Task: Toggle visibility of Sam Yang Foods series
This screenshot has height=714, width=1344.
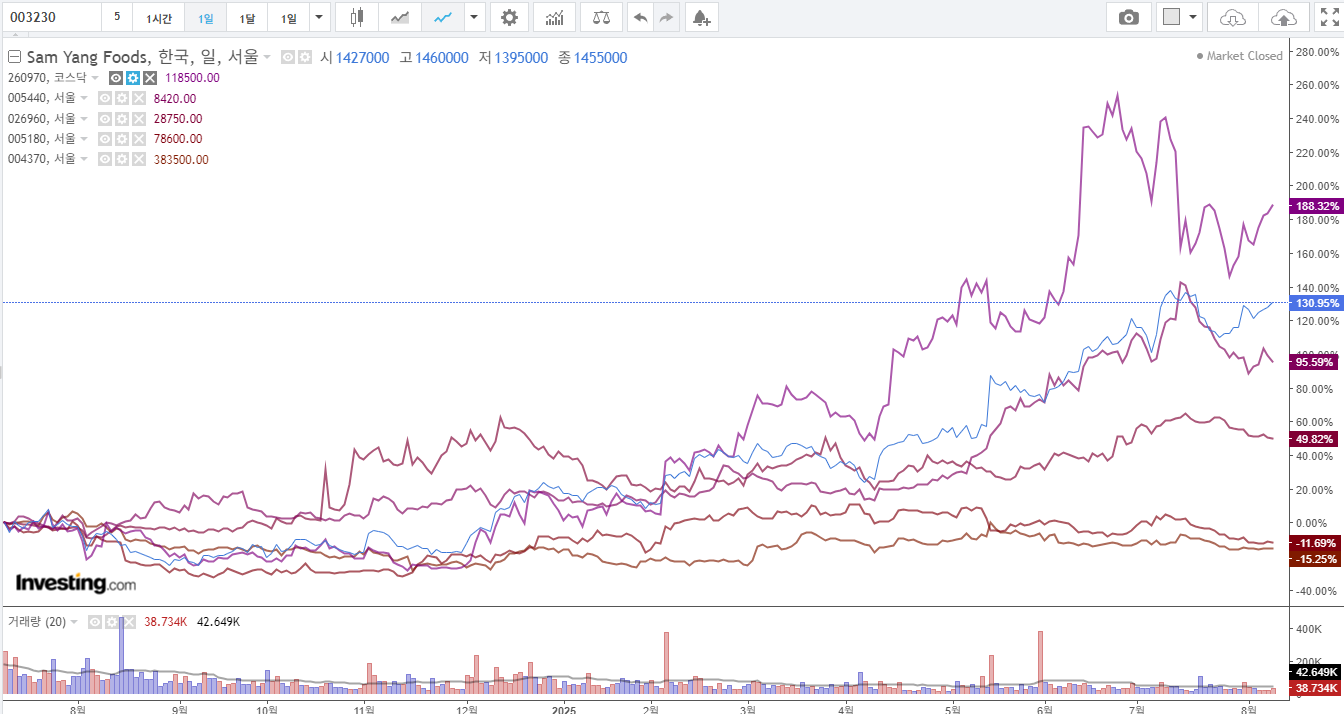Action: pos(288,57)
